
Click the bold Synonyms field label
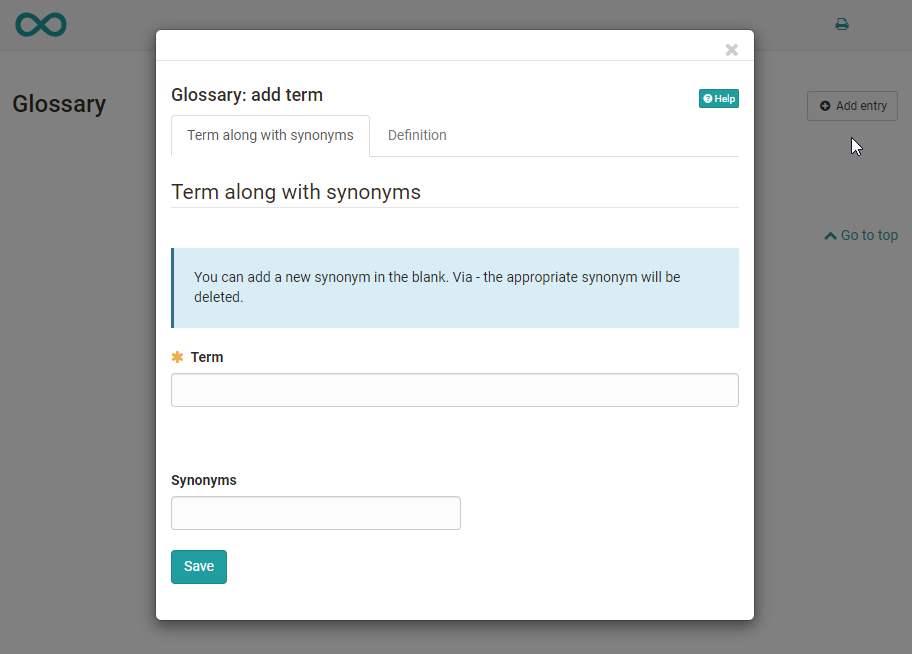pos(204,480)
